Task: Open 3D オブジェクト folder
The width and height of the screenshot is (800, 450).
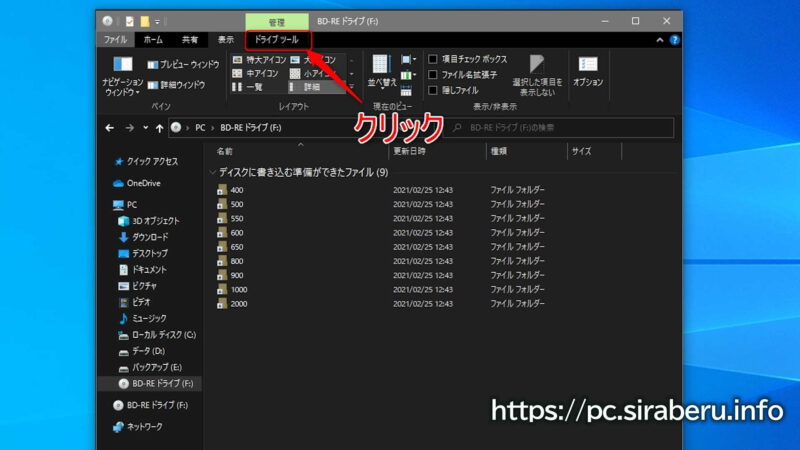Action: (149, 221)
